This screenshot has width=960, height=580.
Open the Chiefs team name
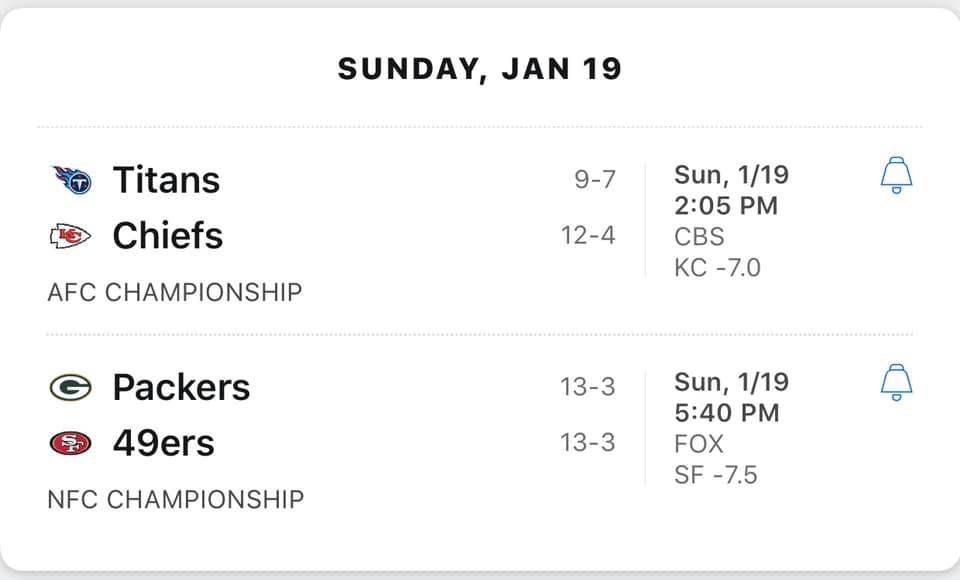tap(168, 235)
